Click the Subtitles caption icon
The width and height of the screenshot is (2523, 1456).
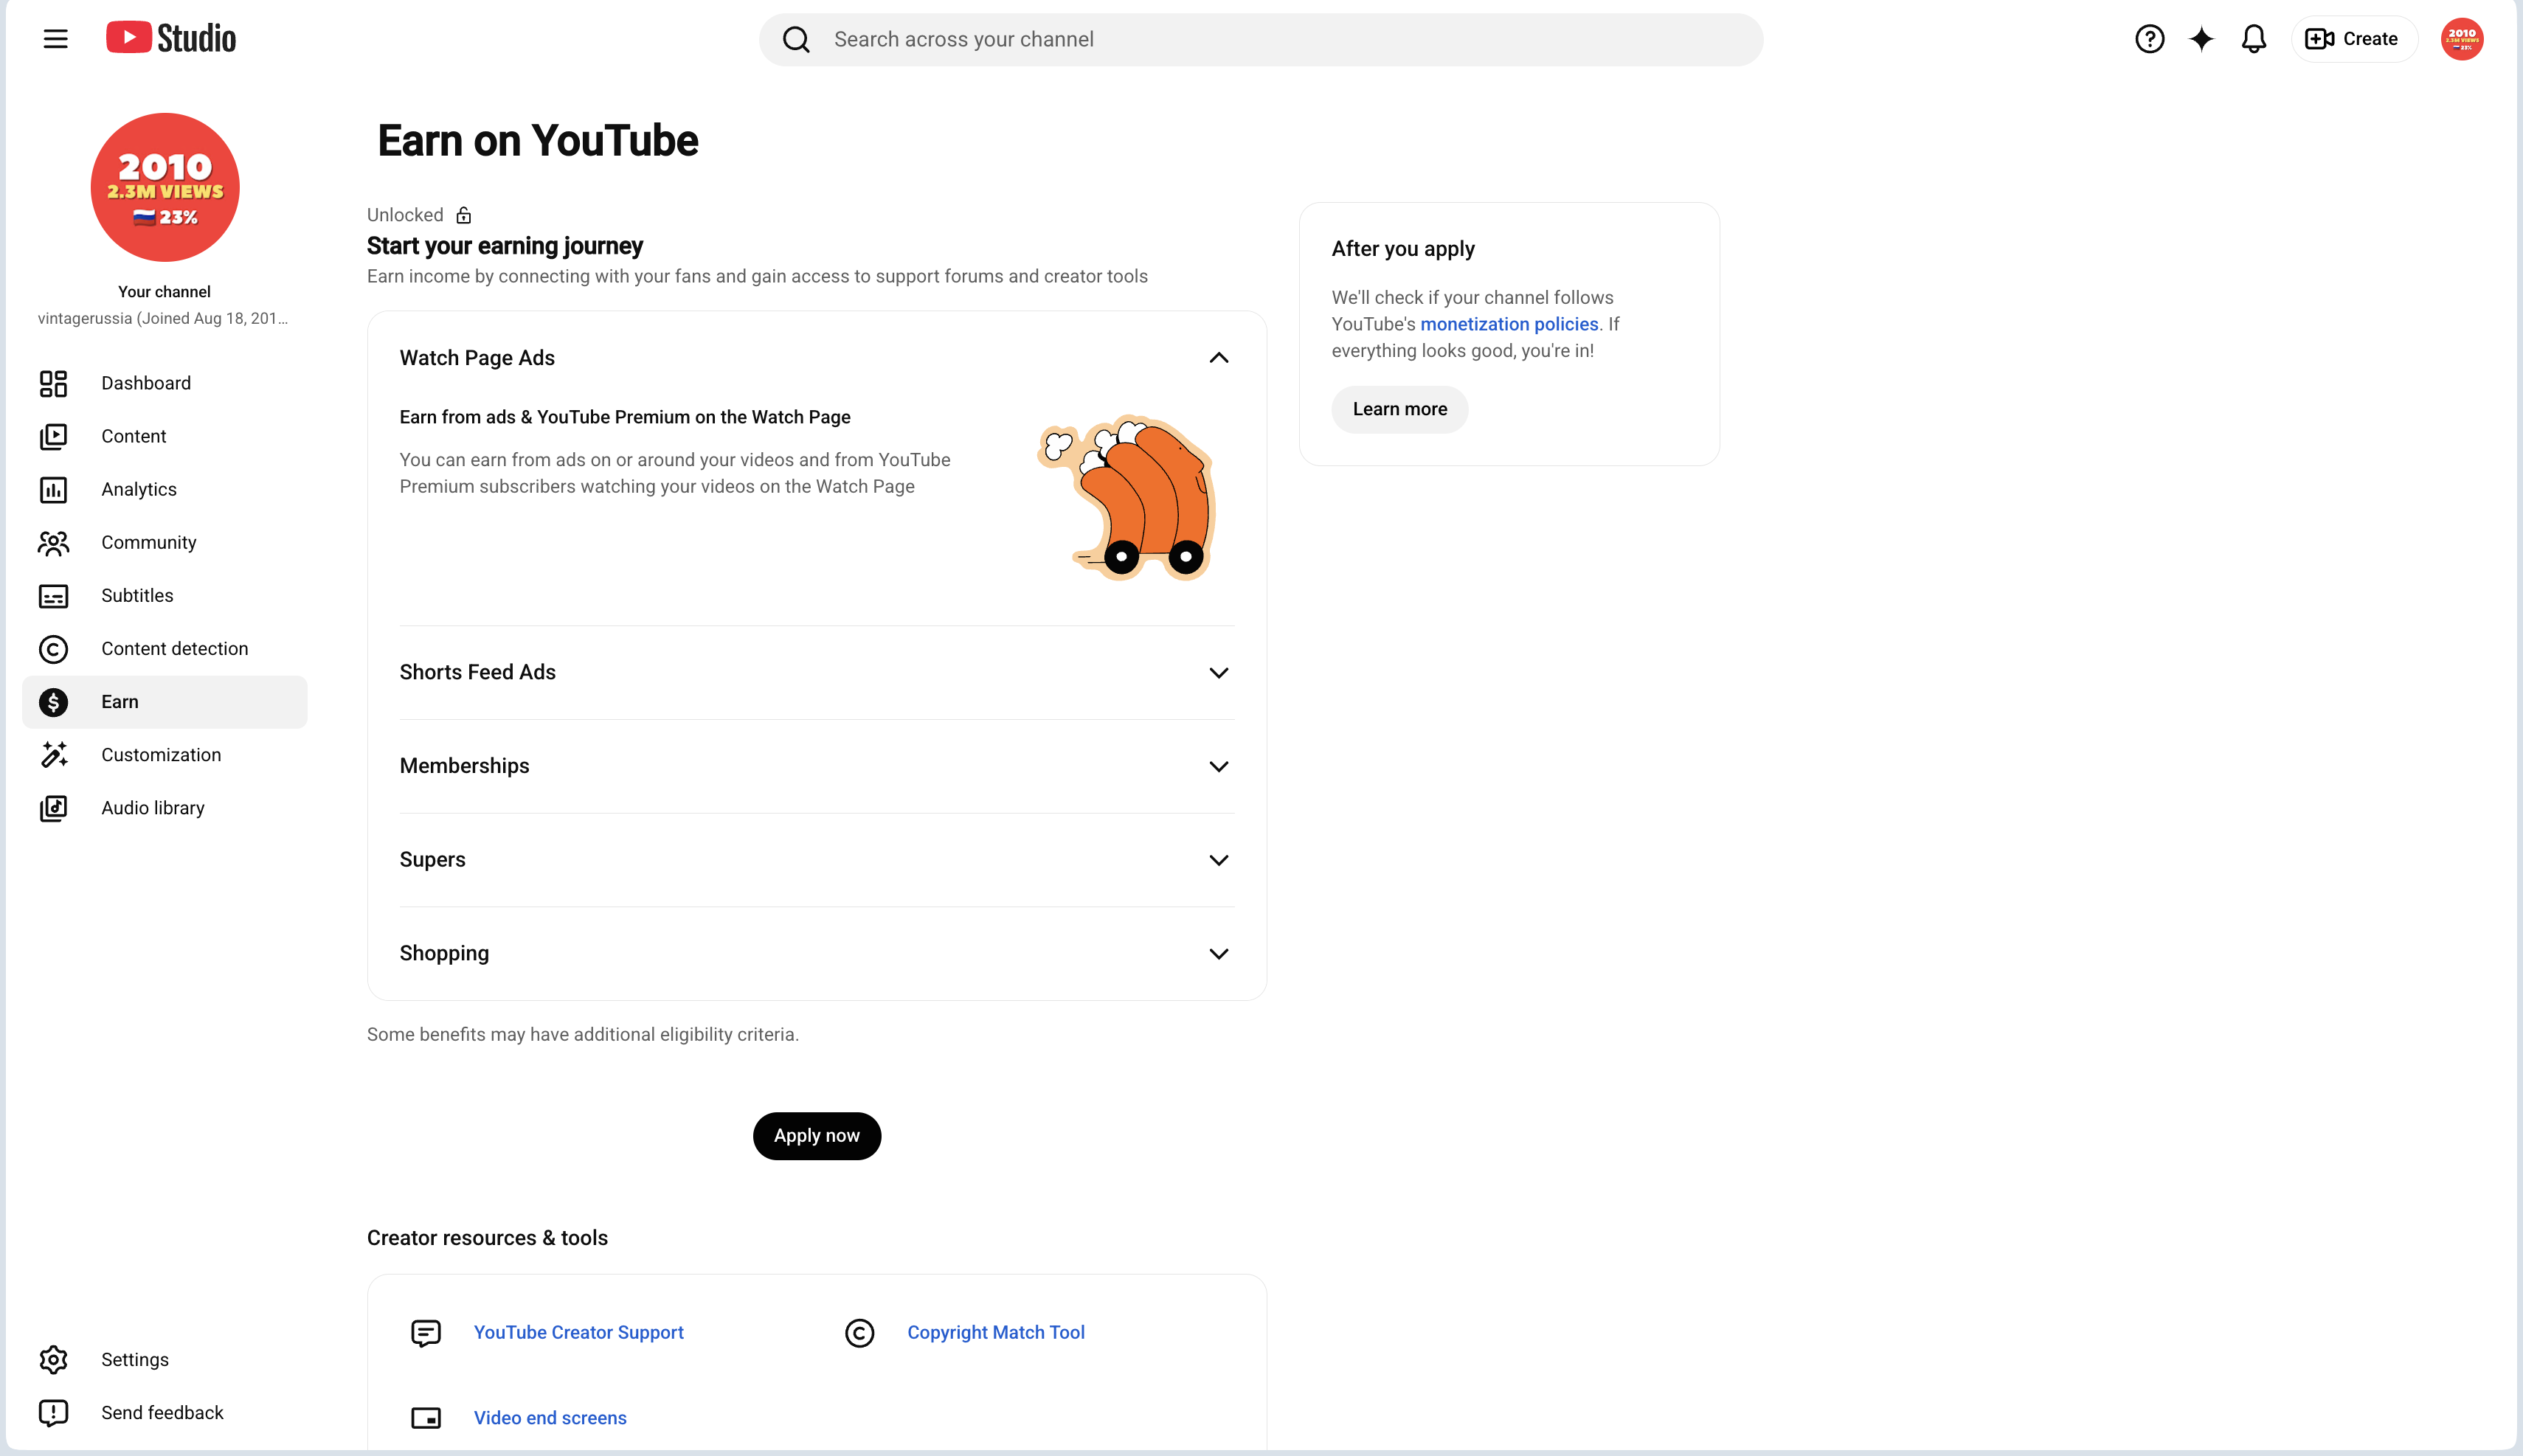pos(53,596)
